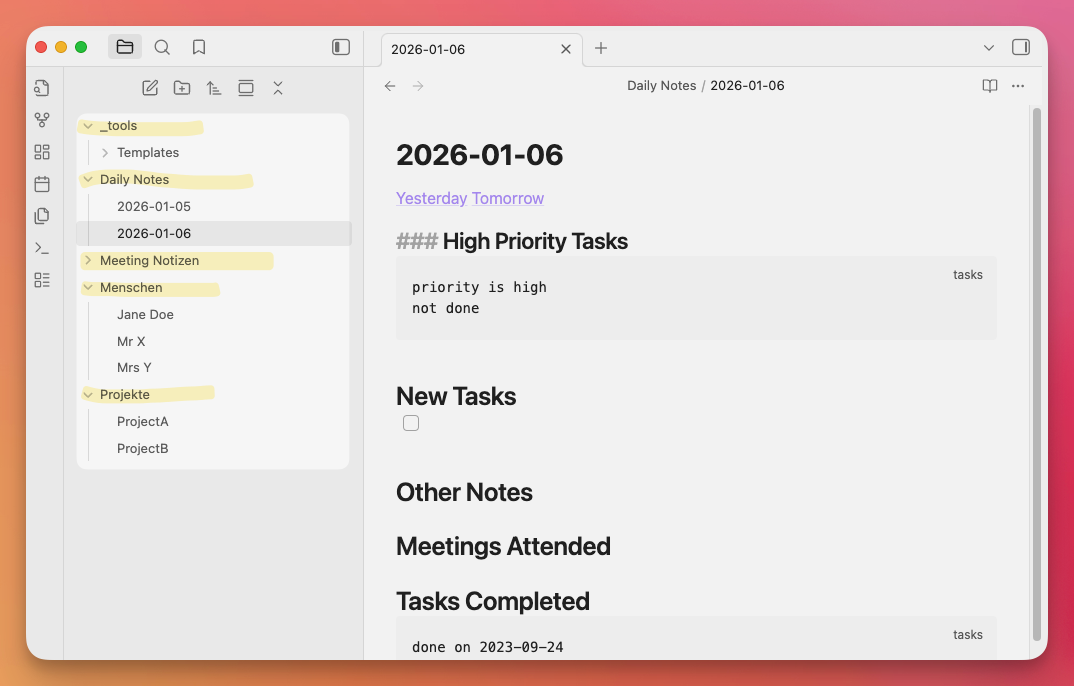Expand the Meeting Notizen folder
Viewport: 1074px width, 686px height.
pyautogui.click(x=88, y=261)
